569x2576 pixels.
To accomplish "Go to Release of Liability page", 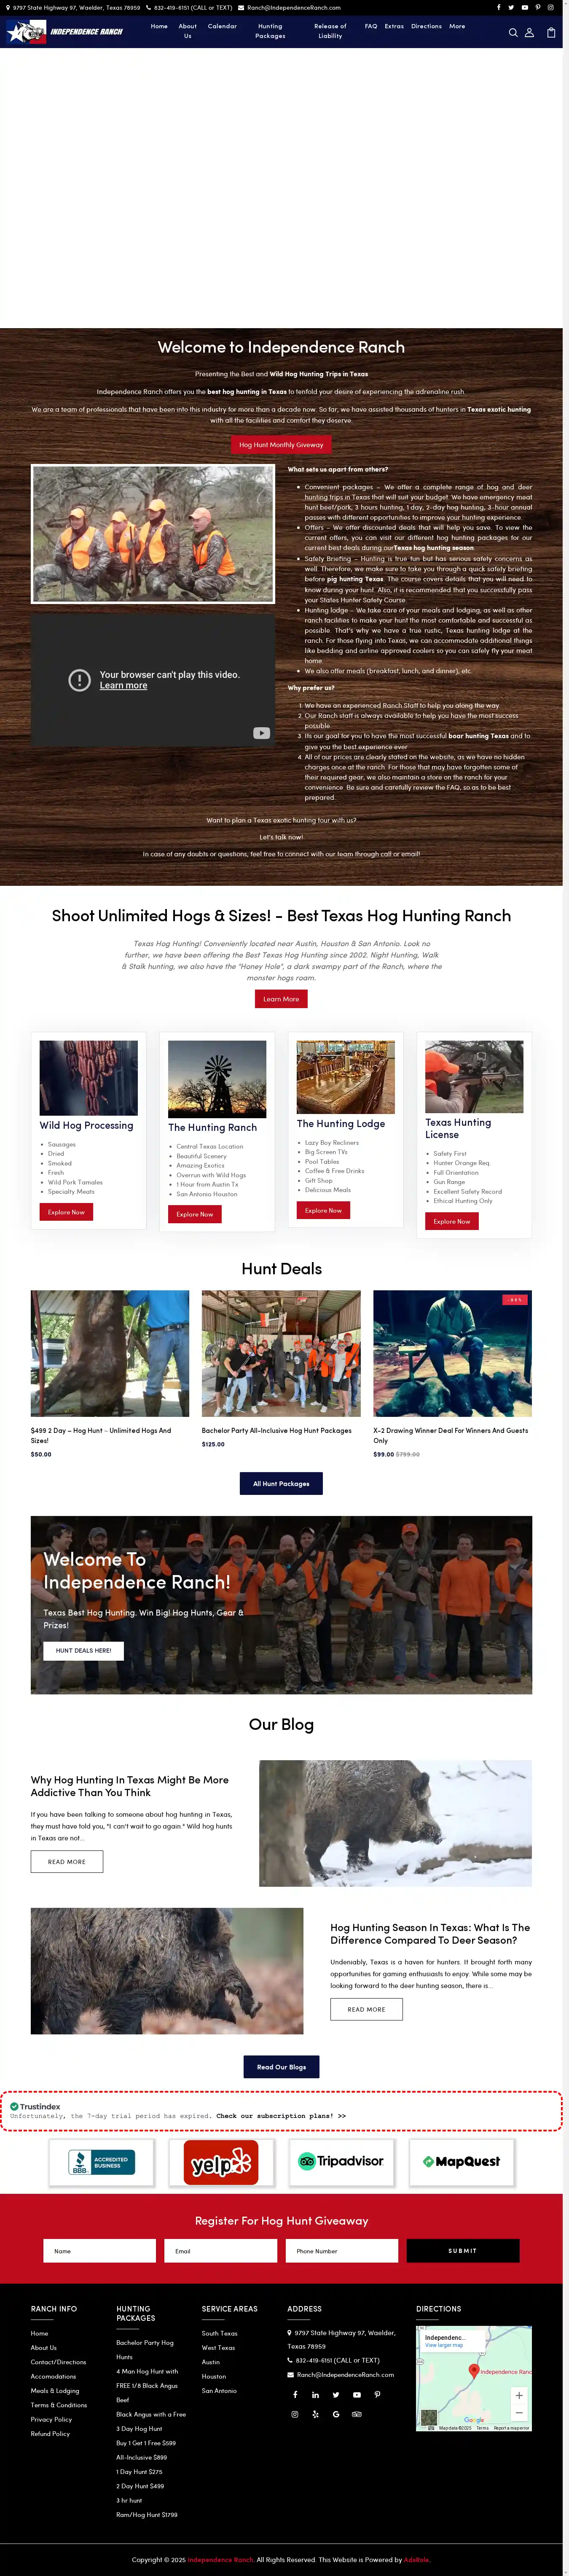I will tap(330, 31).
